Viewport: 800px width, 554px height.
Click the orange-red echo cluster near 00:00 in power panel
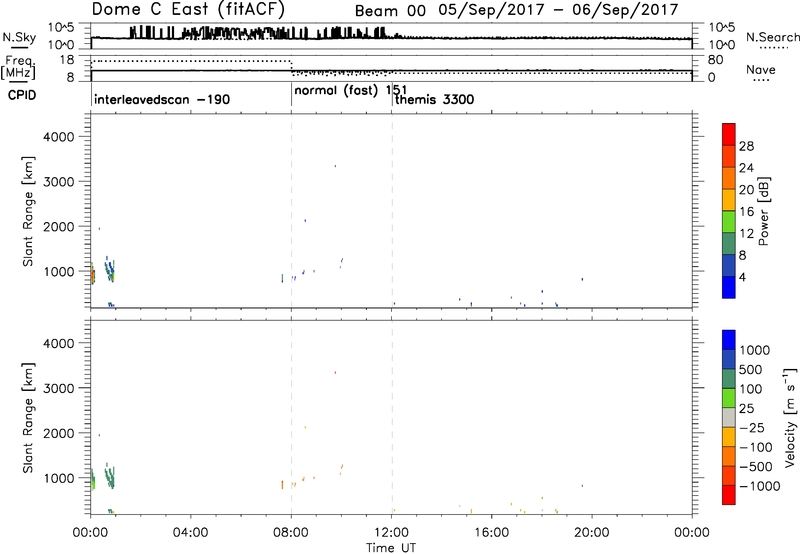tap(93, 275)
